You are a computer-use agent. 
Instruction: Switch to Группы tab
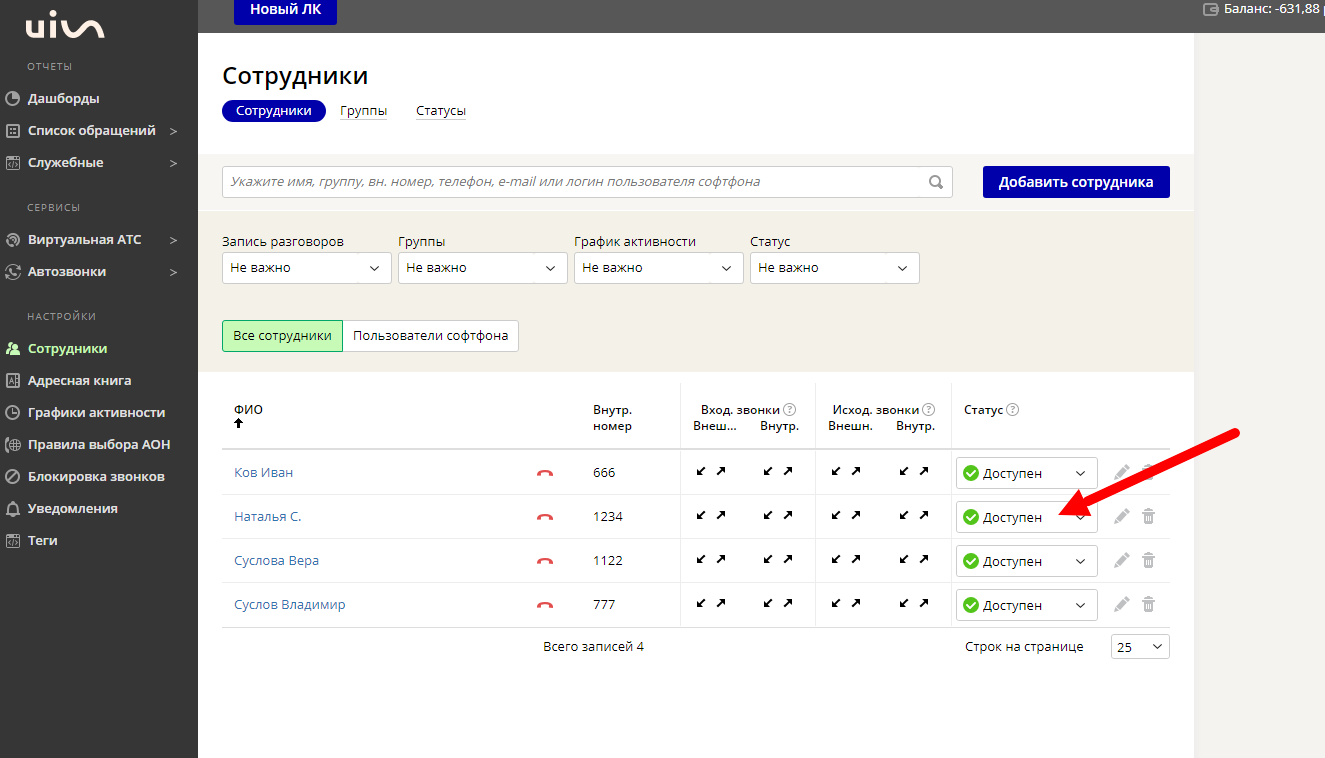(x=363, y=111)
